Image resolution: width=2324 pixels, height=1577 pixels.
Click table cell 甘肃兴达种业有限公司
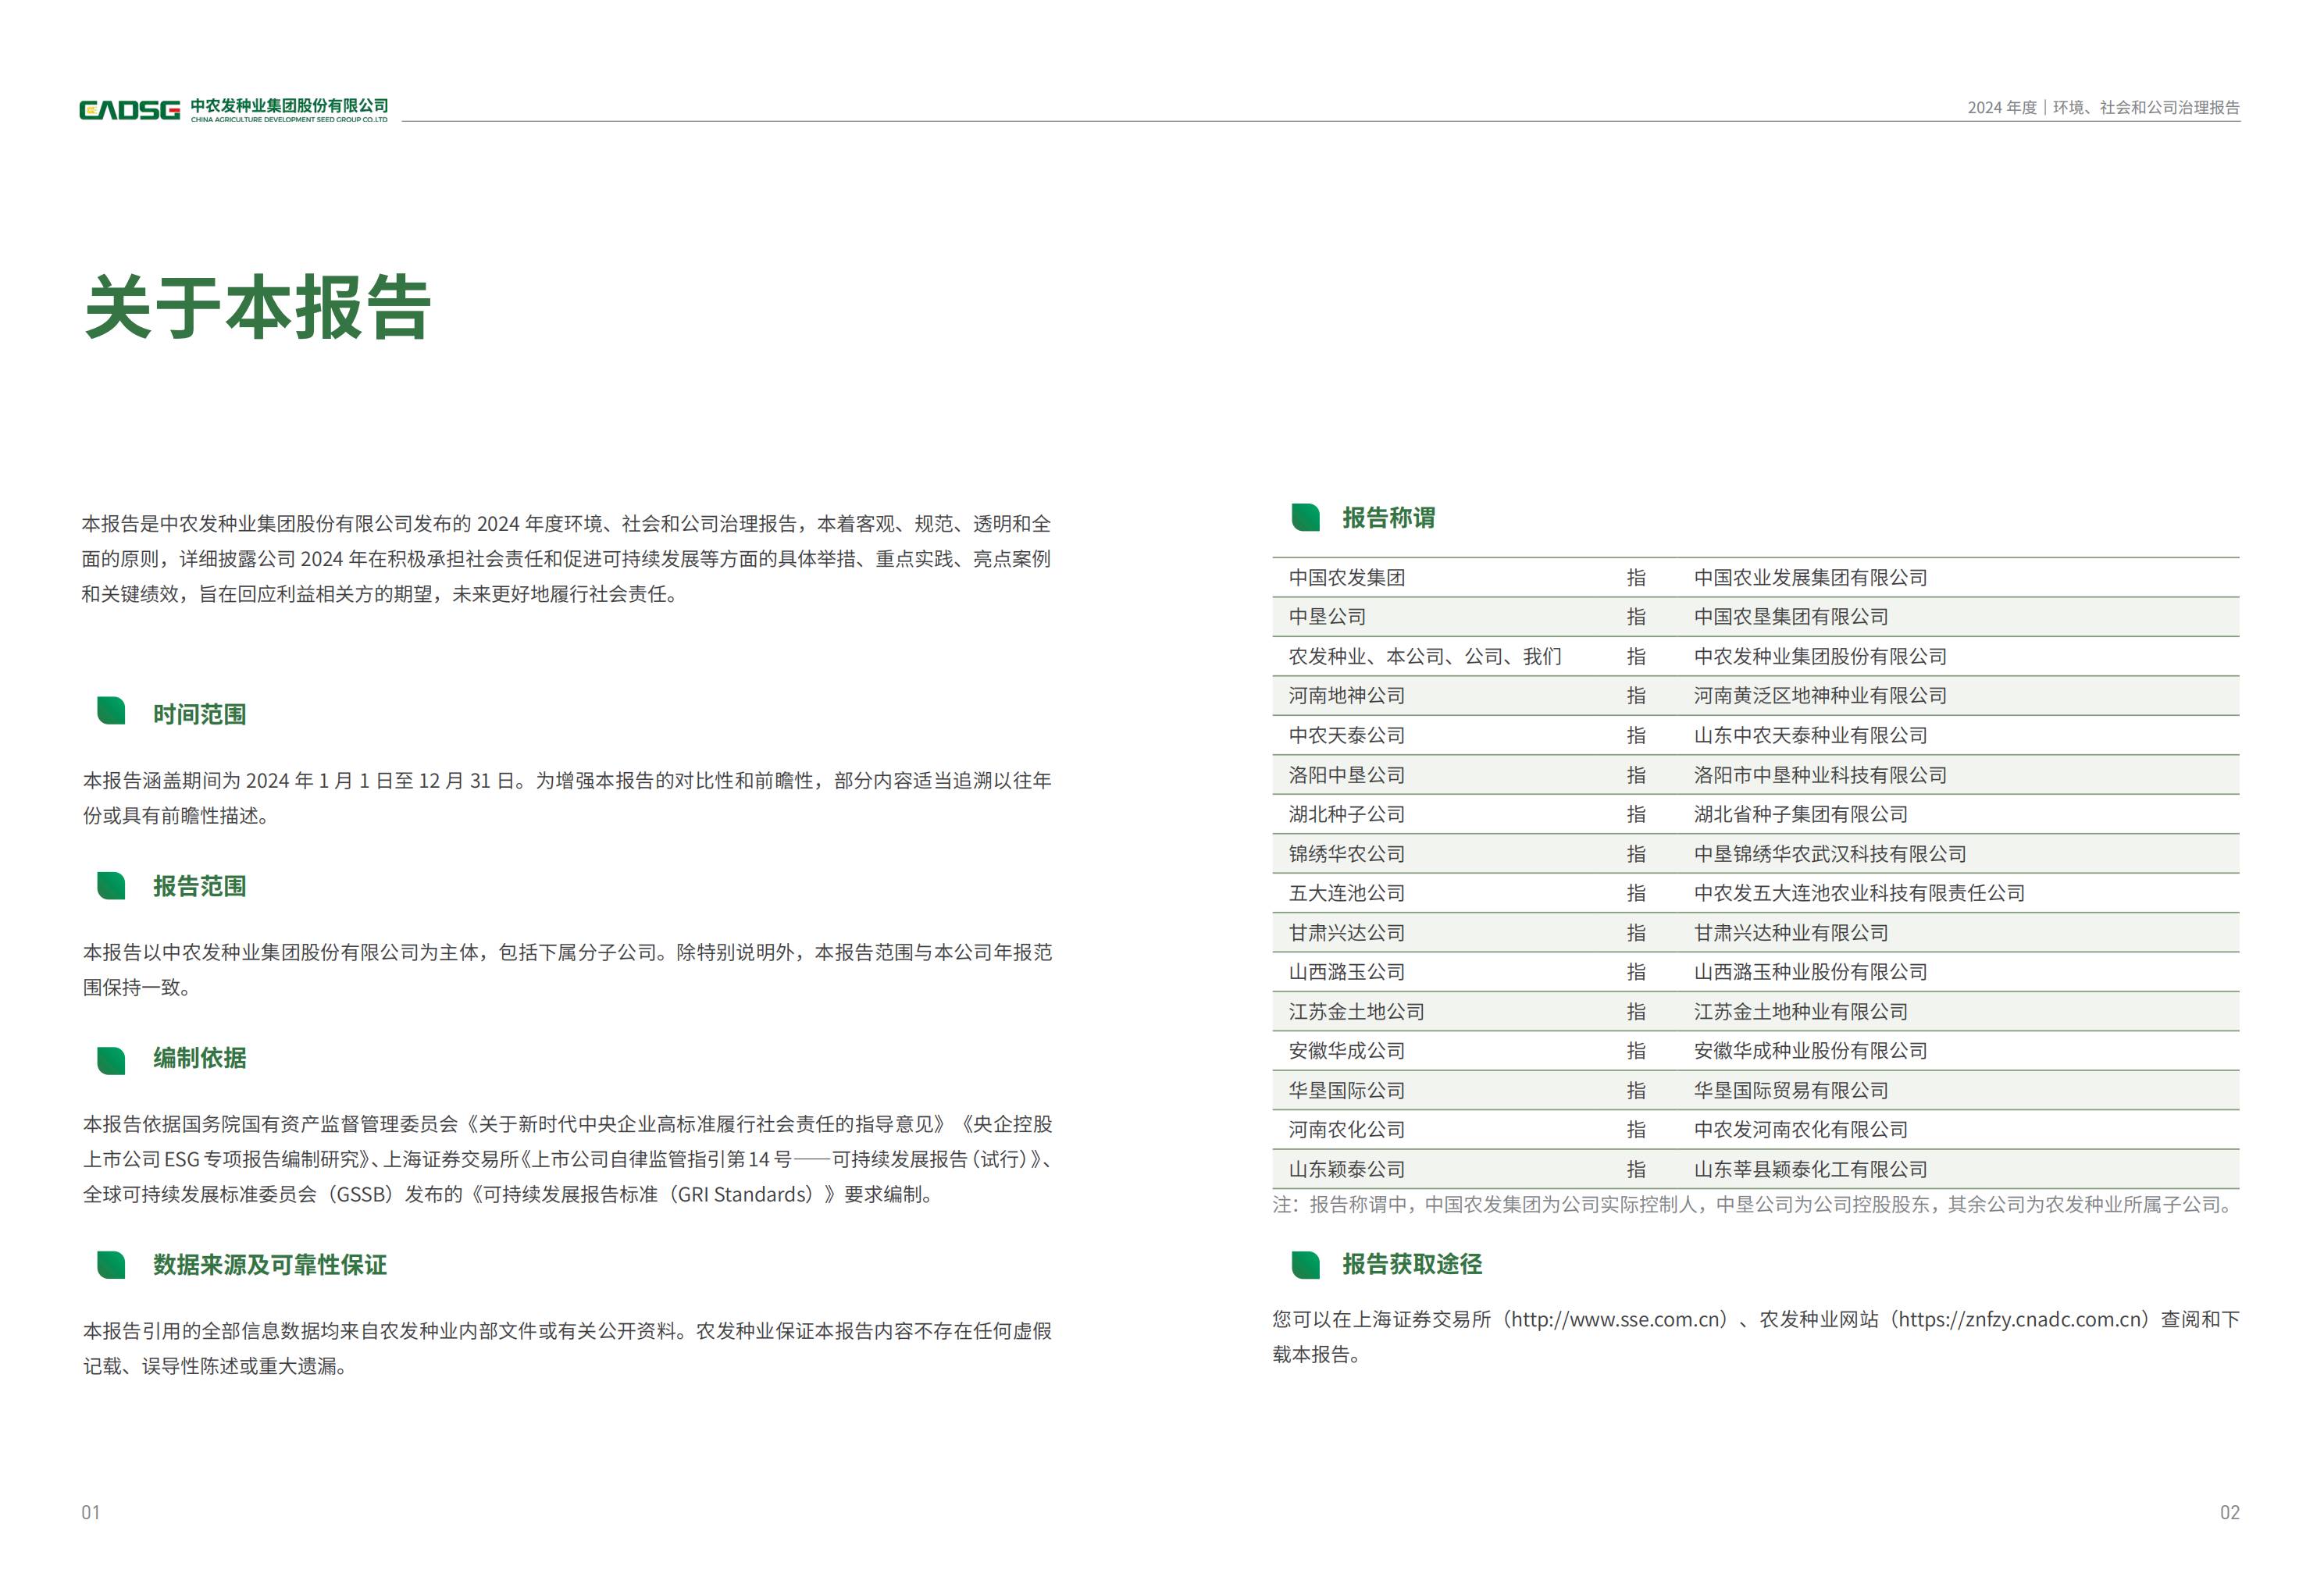1791,933
